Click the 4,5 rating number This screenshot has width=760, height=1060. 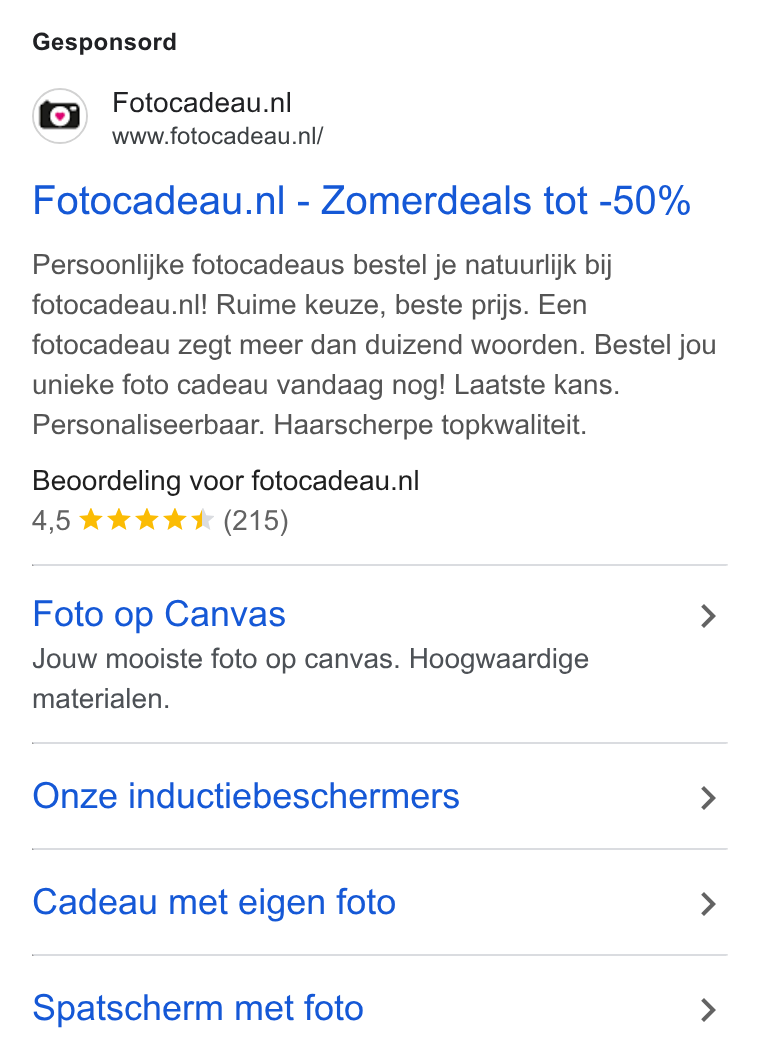[x=51, y=521]
